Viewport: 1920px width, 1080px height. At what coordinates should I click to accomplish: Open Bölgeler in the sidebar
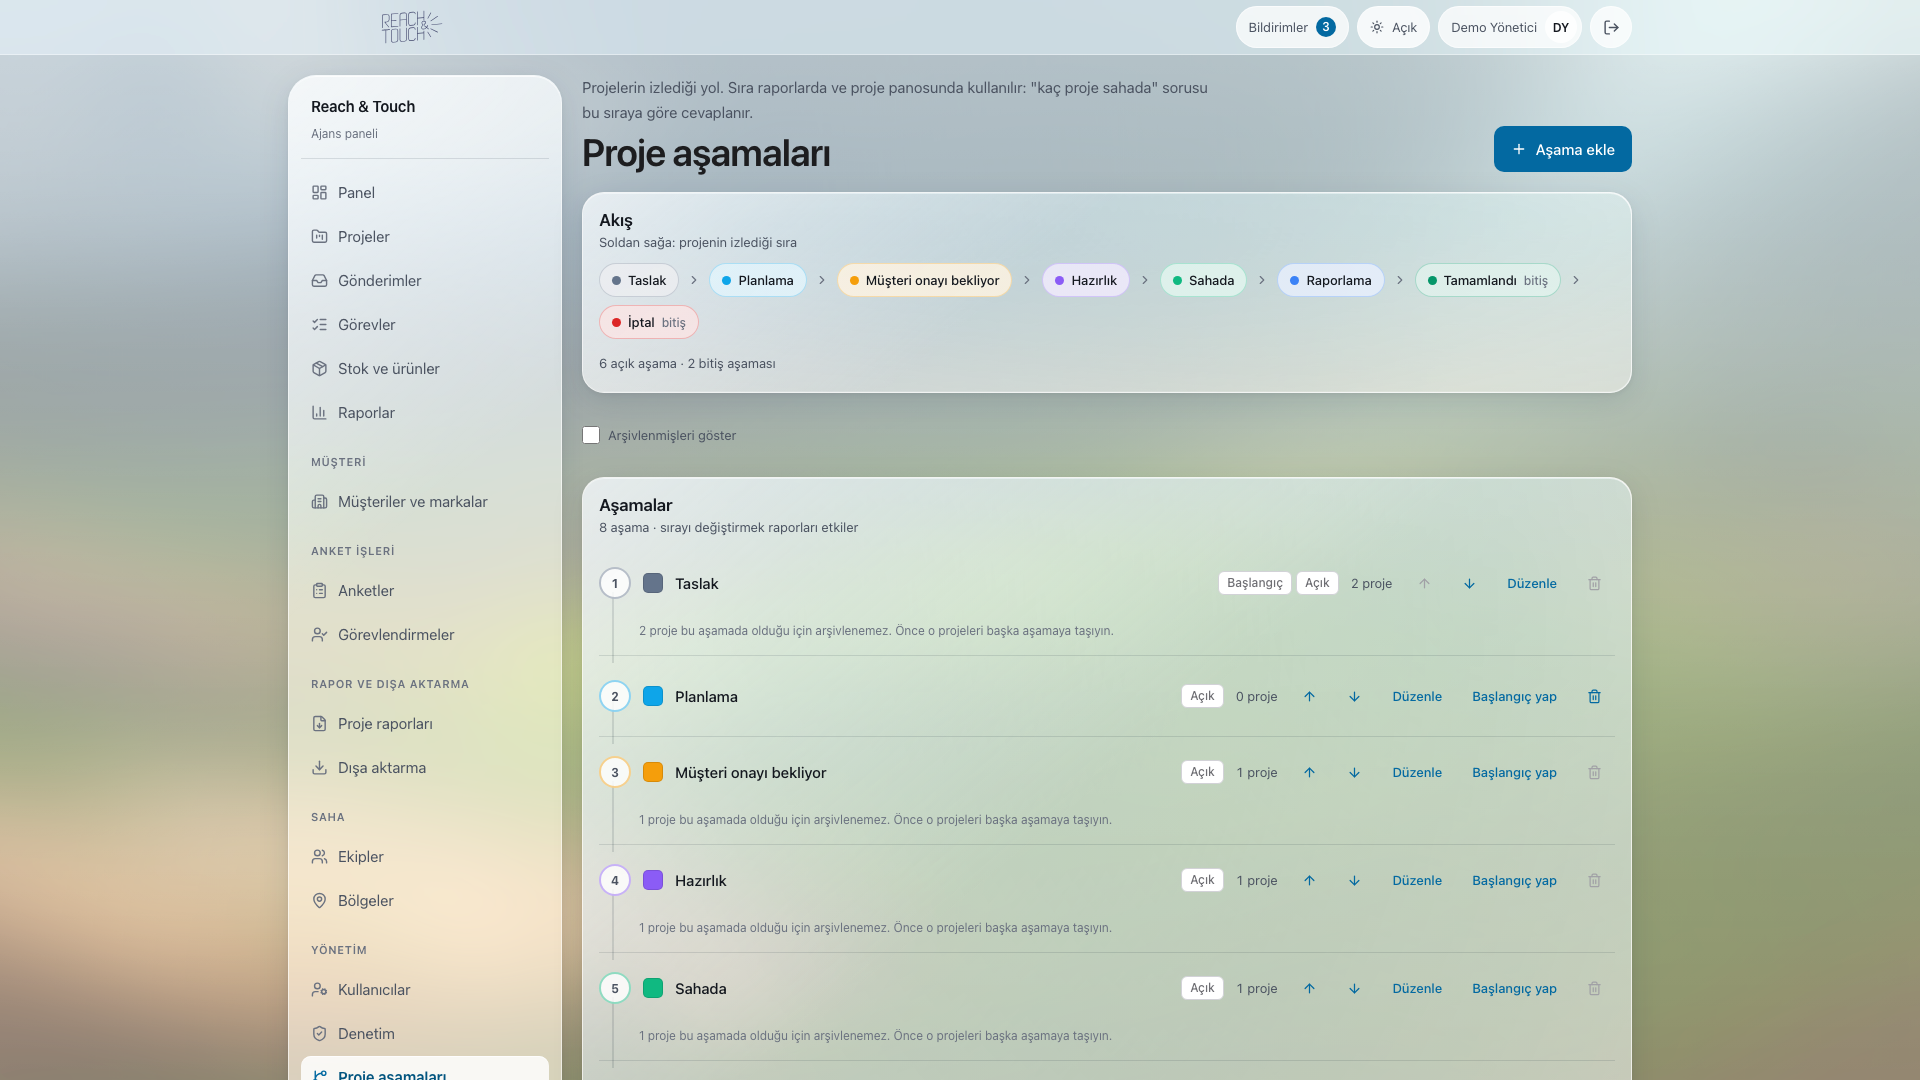point(425,900)
